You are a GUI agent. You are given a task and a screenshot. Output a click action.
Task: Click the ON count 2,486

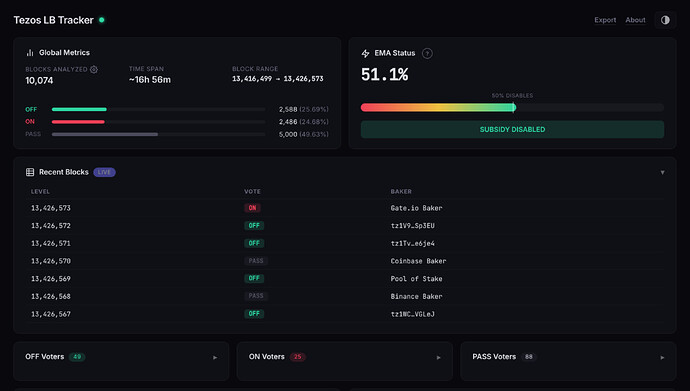[x=288, y=122]
